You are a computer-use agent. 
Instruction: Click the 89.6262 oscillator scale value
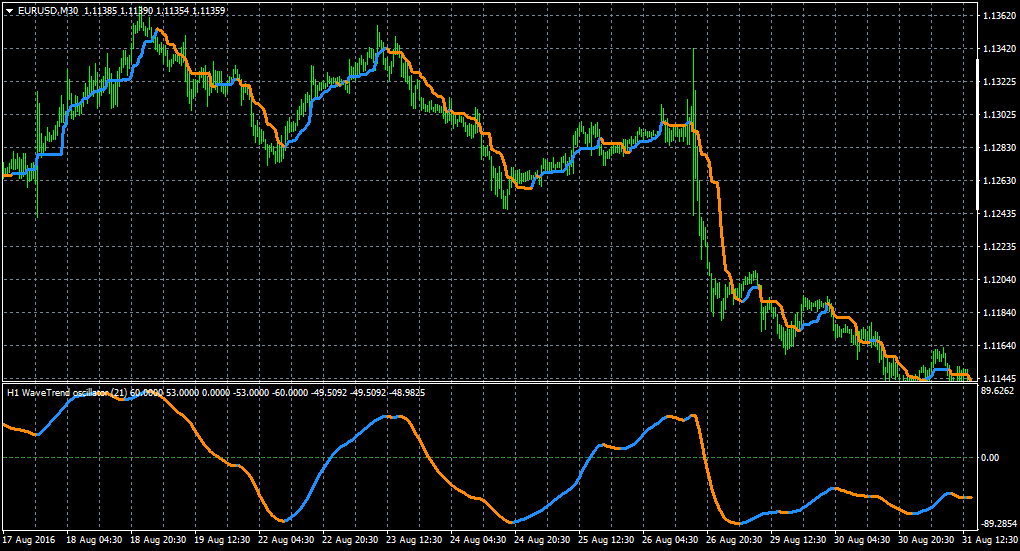[x=998, y=391]
